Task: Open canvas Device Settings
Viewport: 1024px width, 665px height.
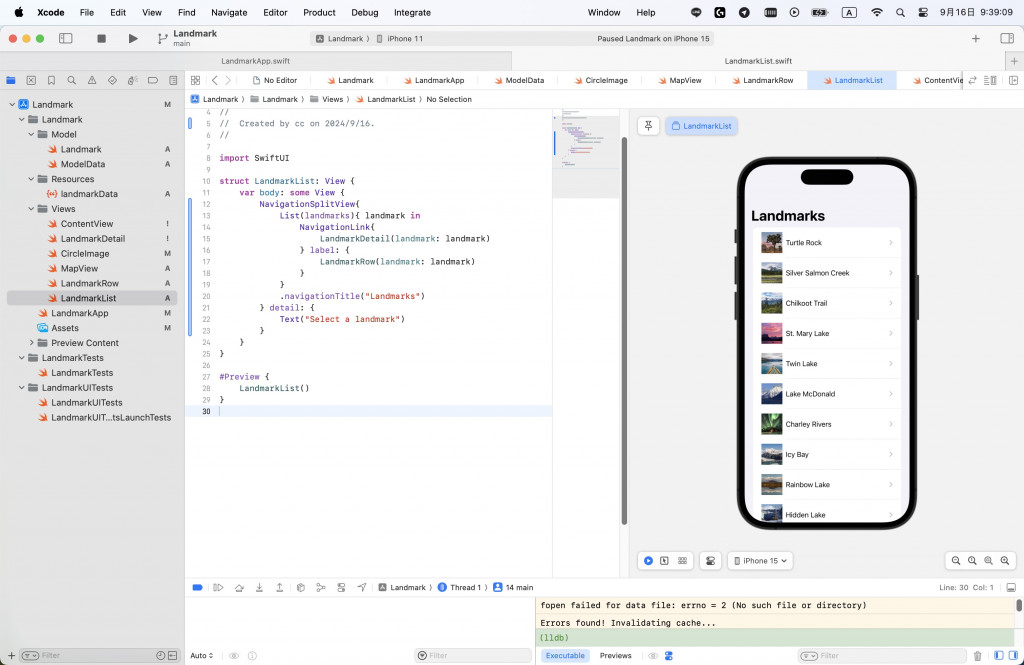Action: tap(711, 560)
